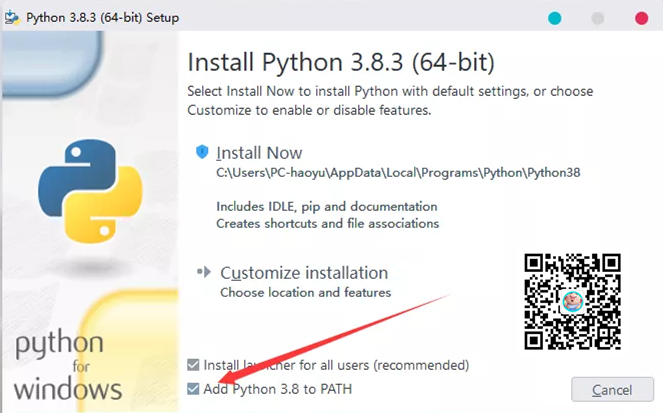Click 'Includes IDLE, pip and documentation' text
Image resolution: width=663 pixels, height=413 pixels.
[x=326, y=207]
